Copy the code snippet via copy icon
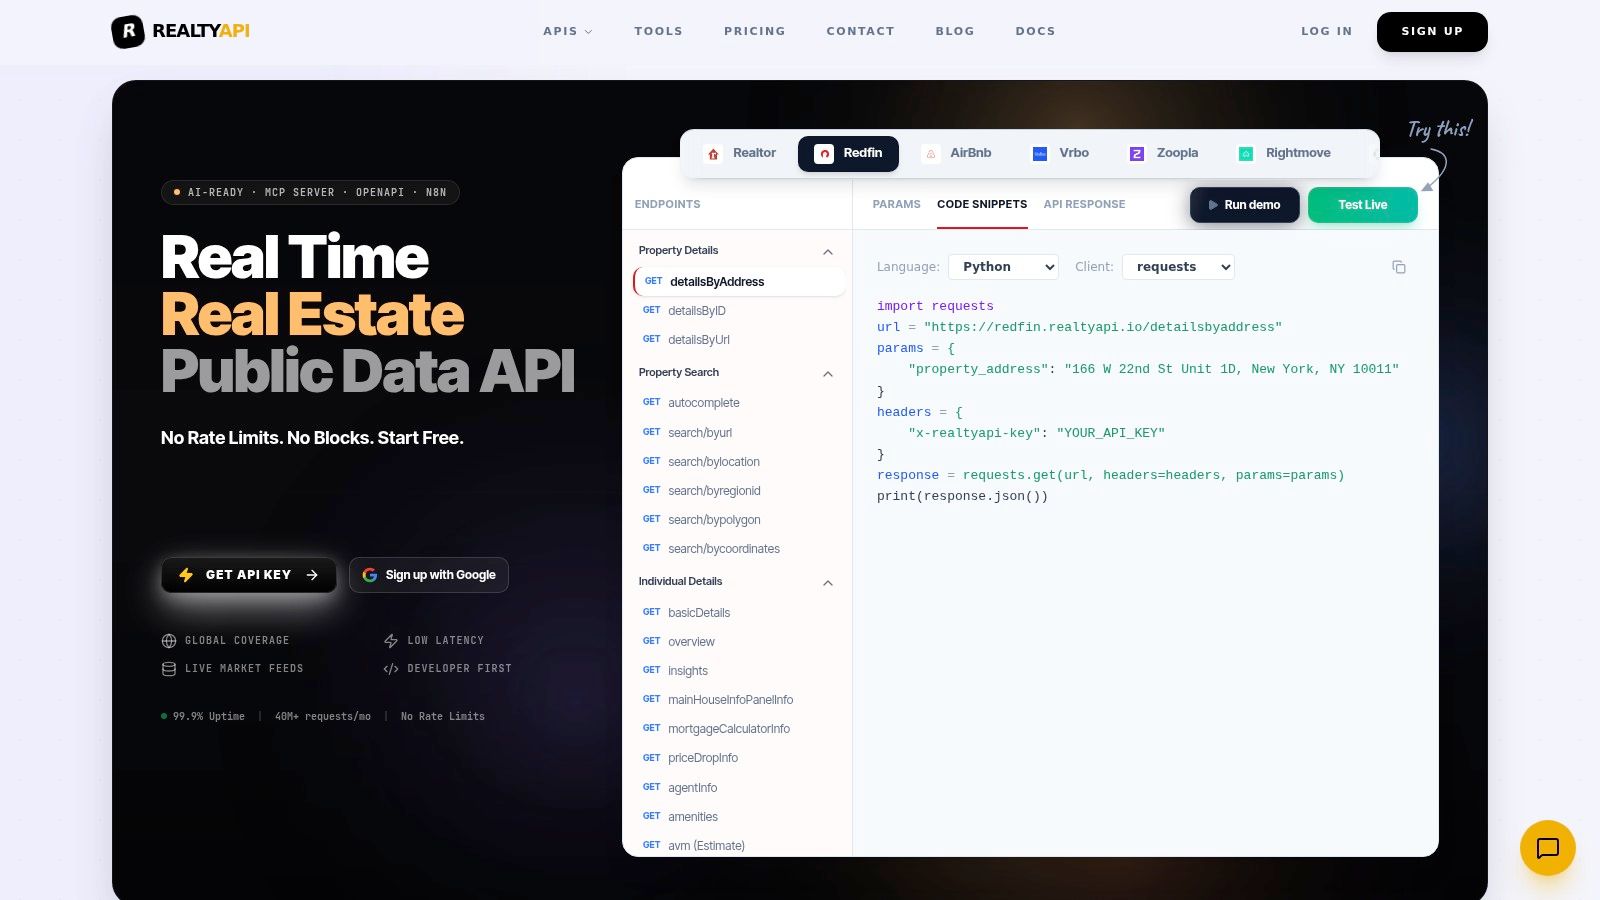Image resolution: width=1600 pixels, height=900 pixels. point(1399,267)
